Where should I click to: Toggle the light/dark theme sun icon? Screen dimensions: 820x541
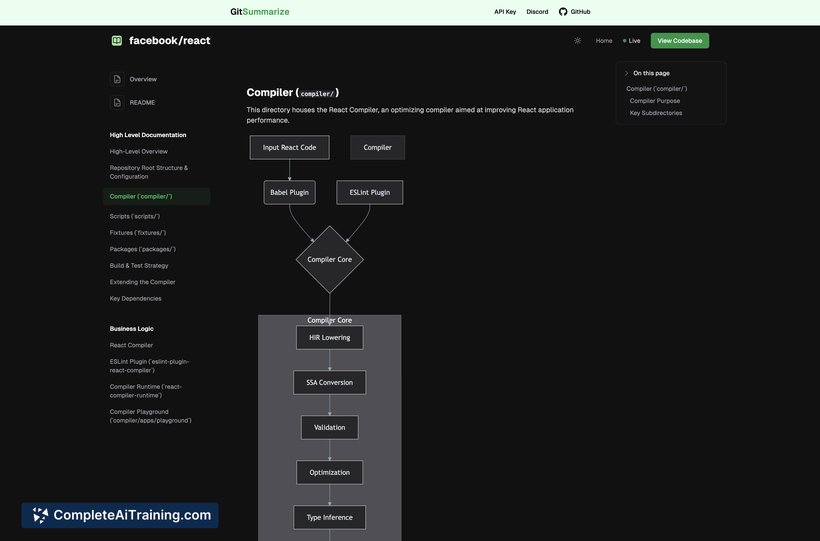(x=577, y=40)
